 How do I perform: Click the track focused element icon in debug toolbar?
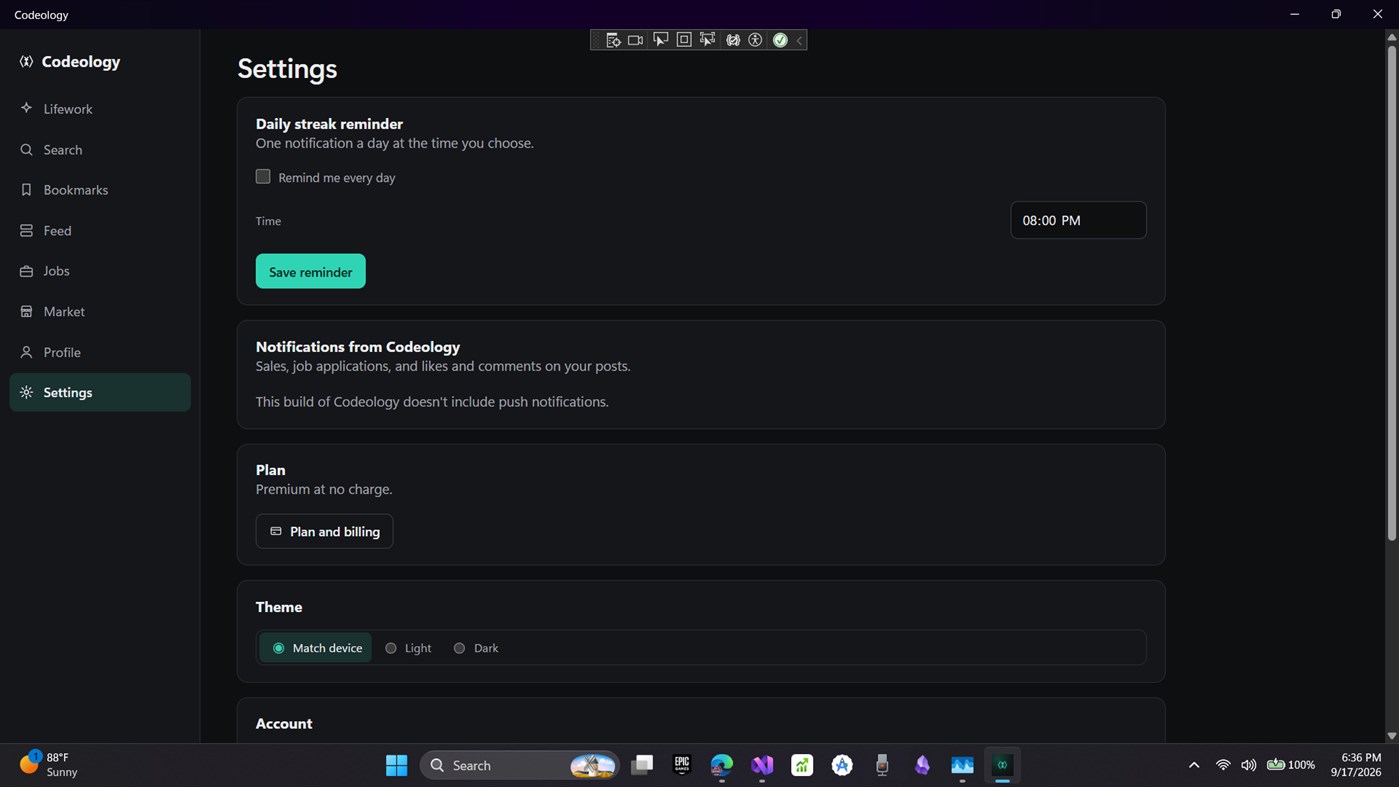click(x=708, y=40)
